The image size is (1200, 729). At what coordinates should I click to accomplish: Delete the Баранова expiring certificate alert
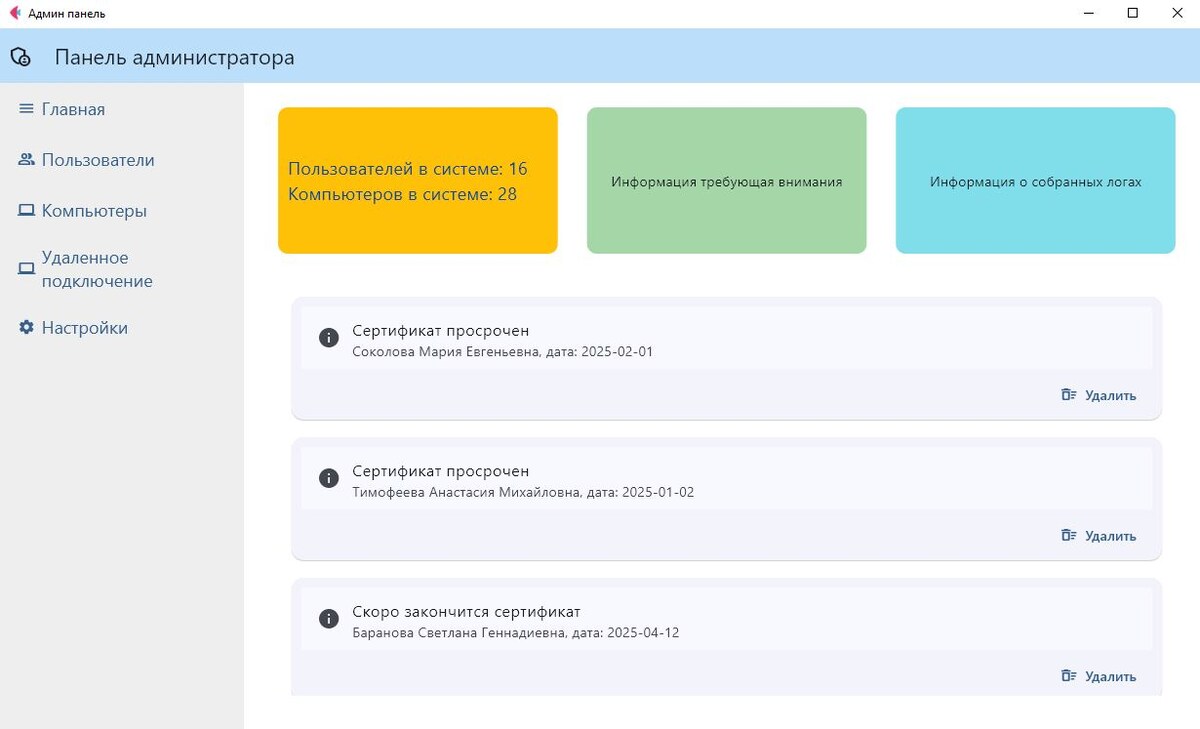(1098, 676)
